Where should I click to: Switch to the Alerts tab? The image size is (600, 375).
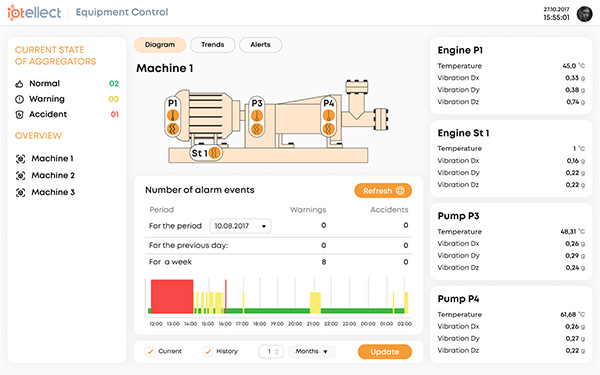click(261, 45)
